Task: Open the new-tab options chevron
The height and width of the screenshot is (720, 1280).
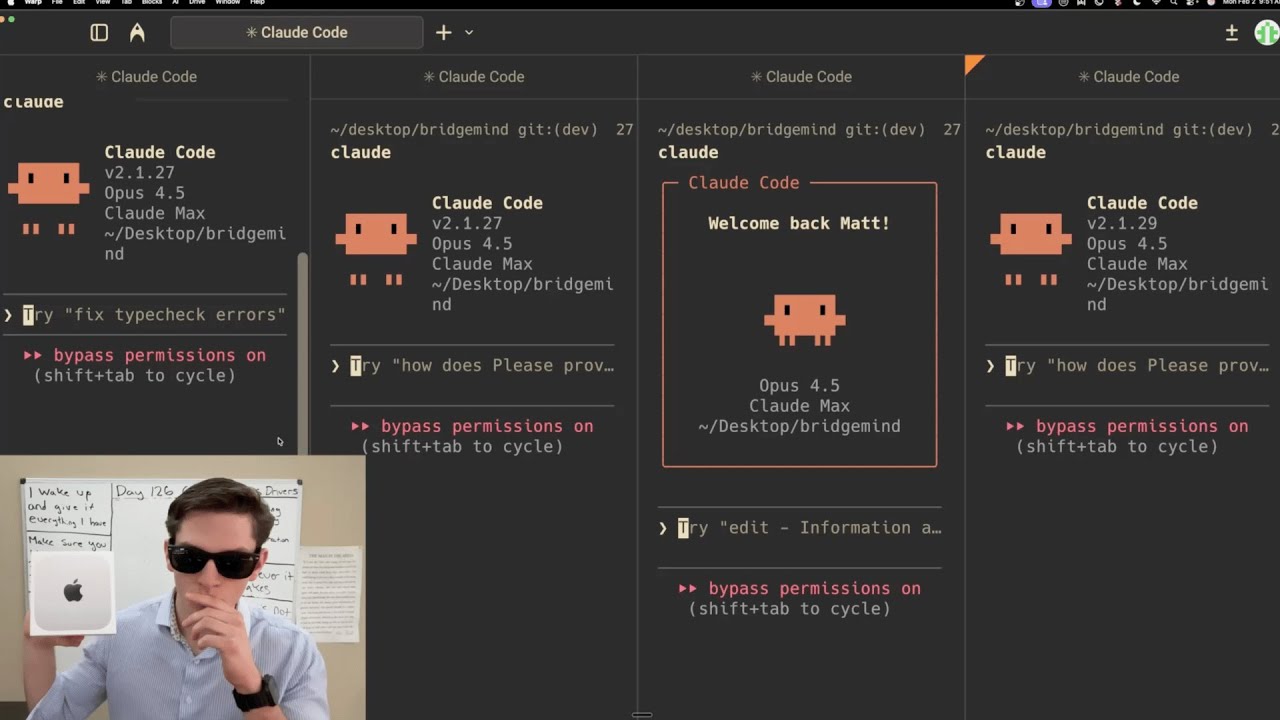Action: pos(469,32)
